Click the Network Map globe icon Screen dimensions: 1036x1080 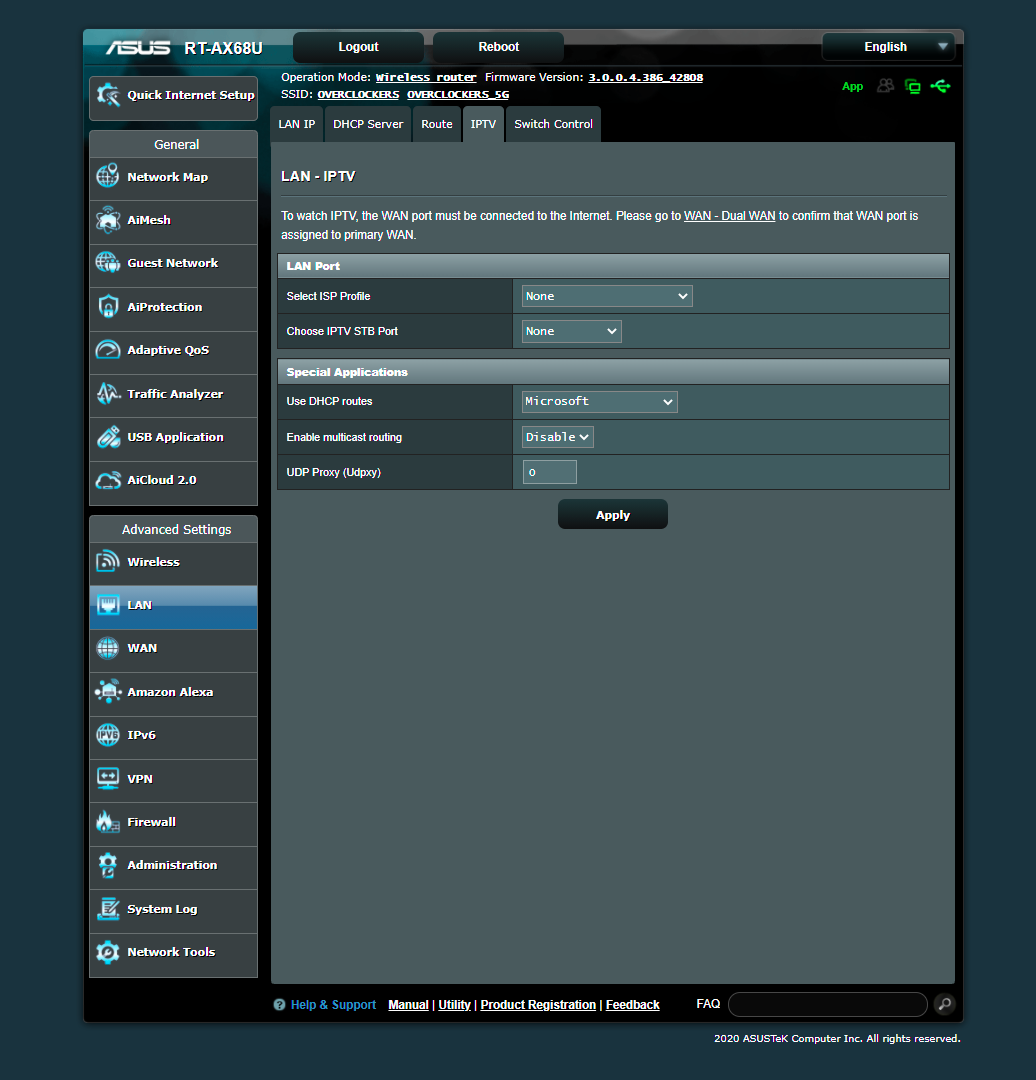[108, 176]
